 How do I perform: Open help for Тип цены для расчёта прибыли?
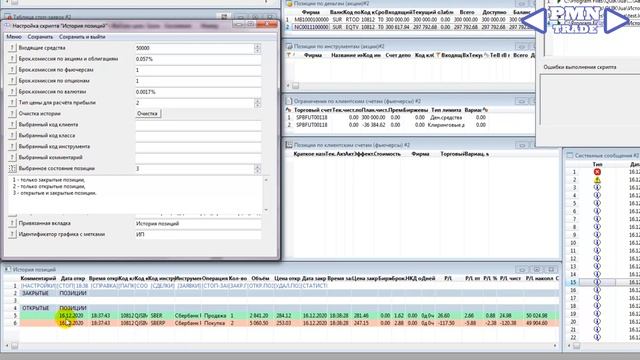(x=12, y=103)
